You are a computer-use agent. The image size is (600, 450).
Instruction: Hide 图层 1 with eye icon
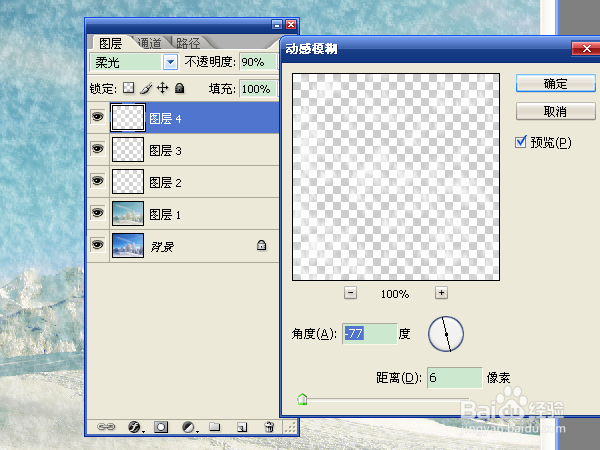click(x=98, y=213)
